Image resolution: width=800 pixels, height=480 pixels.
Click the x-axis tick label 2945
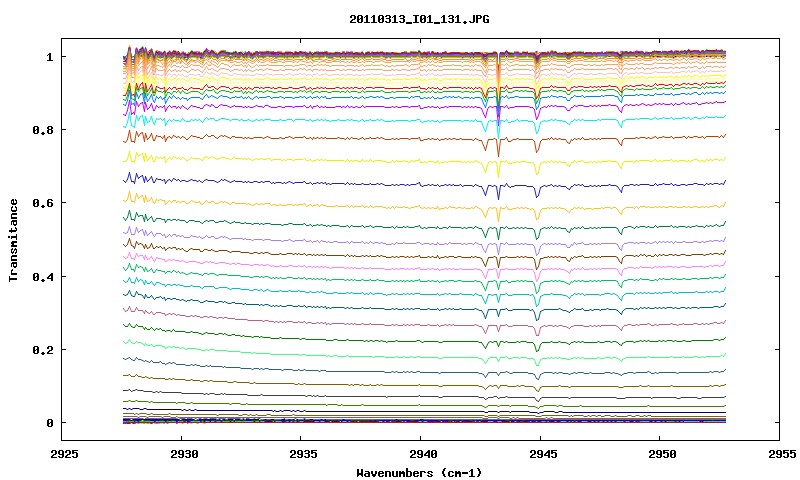[542, 454]
